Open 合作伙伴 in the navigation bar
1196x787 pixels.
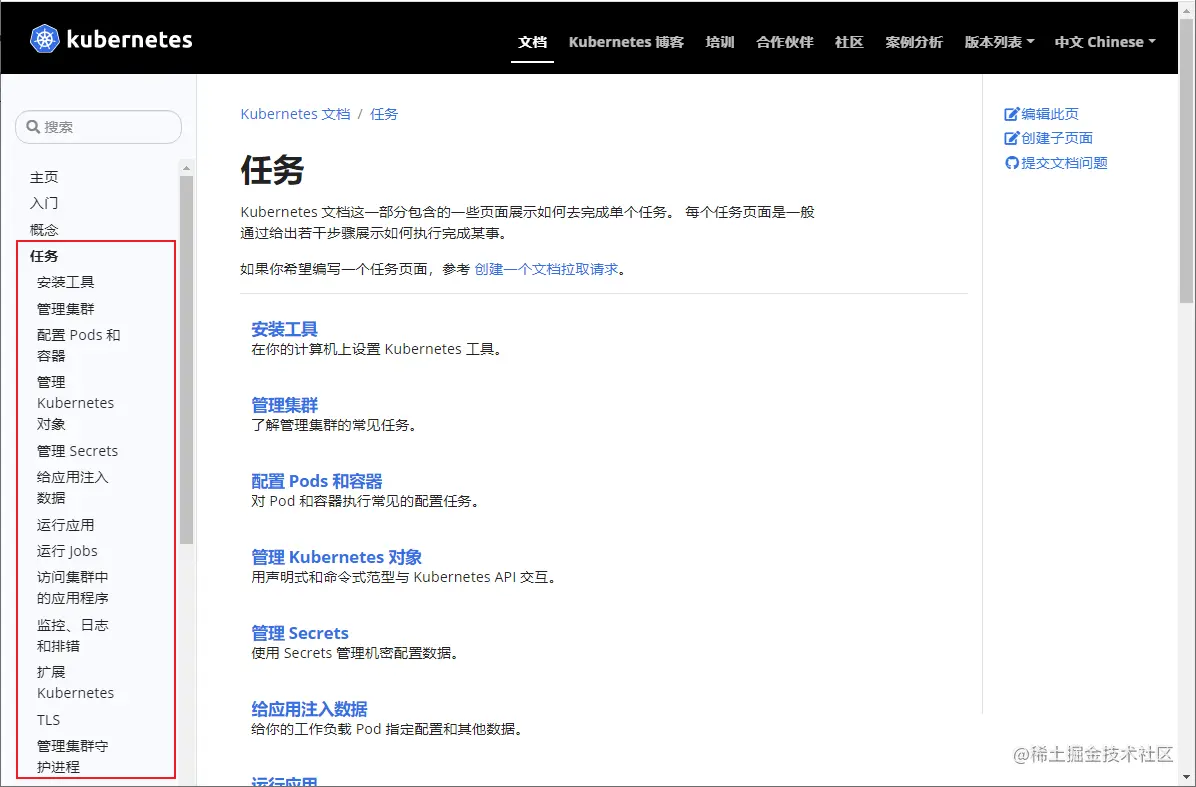coord(785,42)
